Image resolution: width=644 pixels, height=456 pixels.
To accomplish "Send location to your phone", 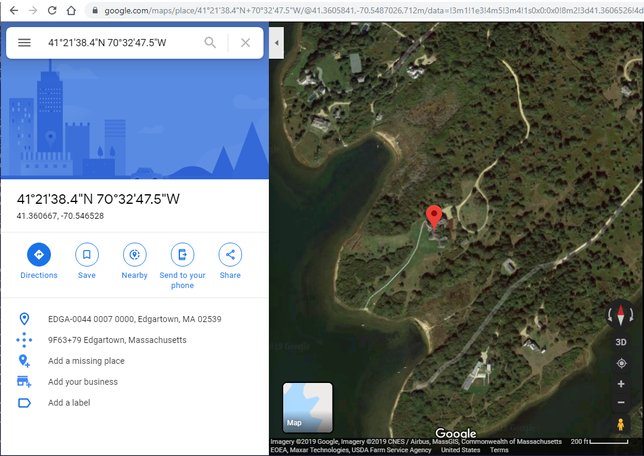I will (x=182, y=265).
